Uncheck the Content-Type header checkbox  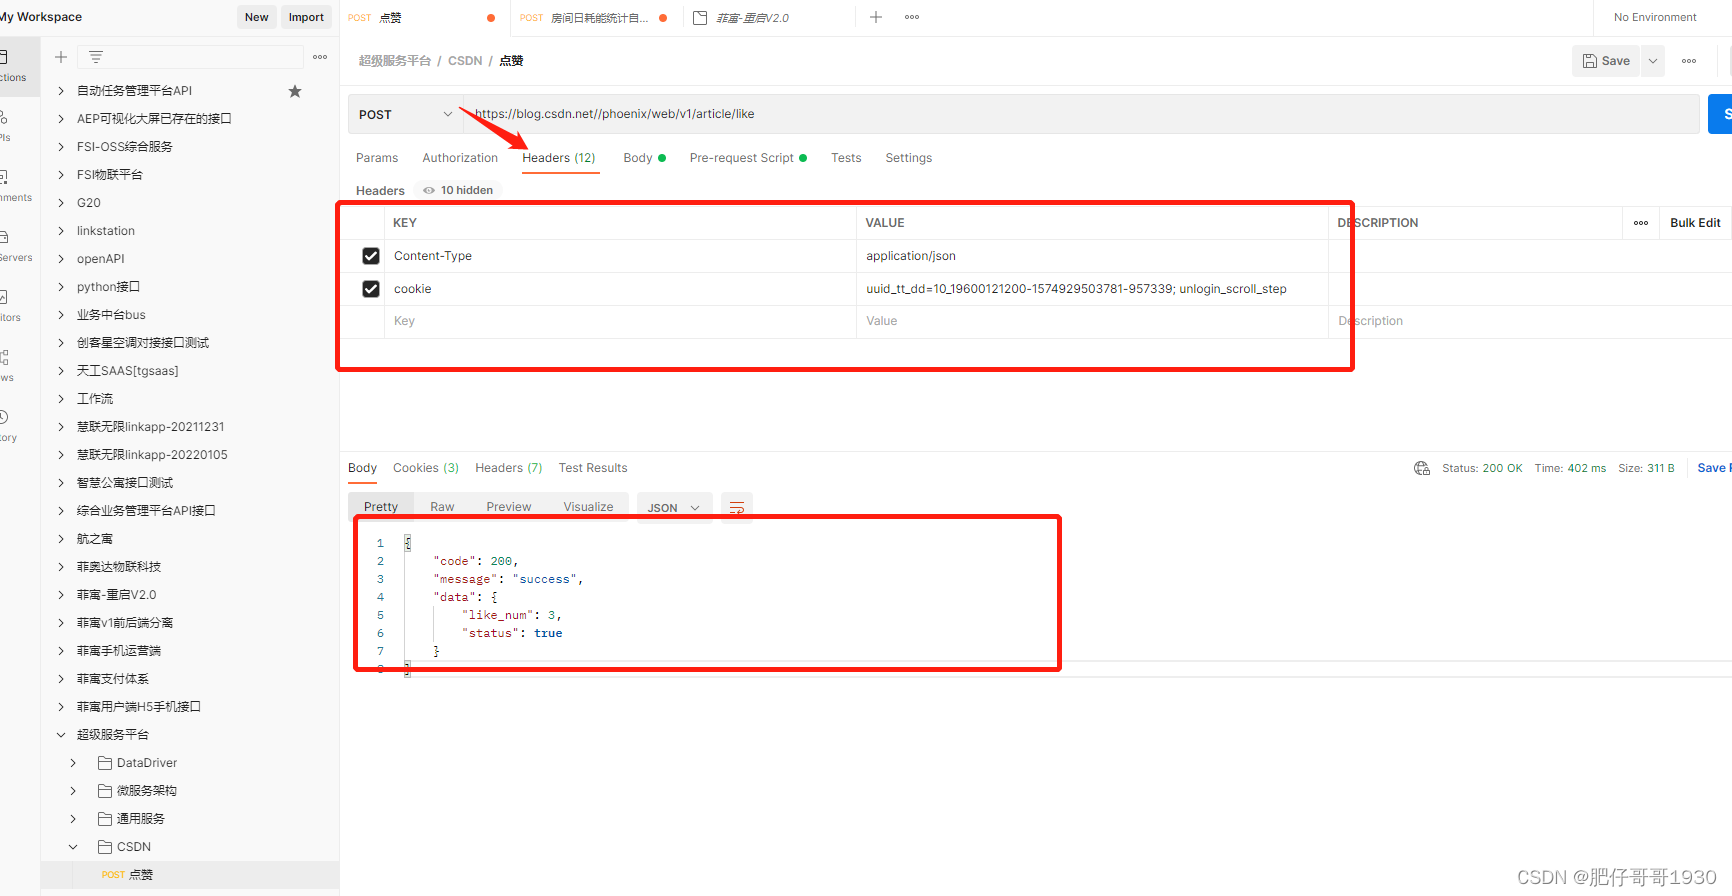[371, 256]
